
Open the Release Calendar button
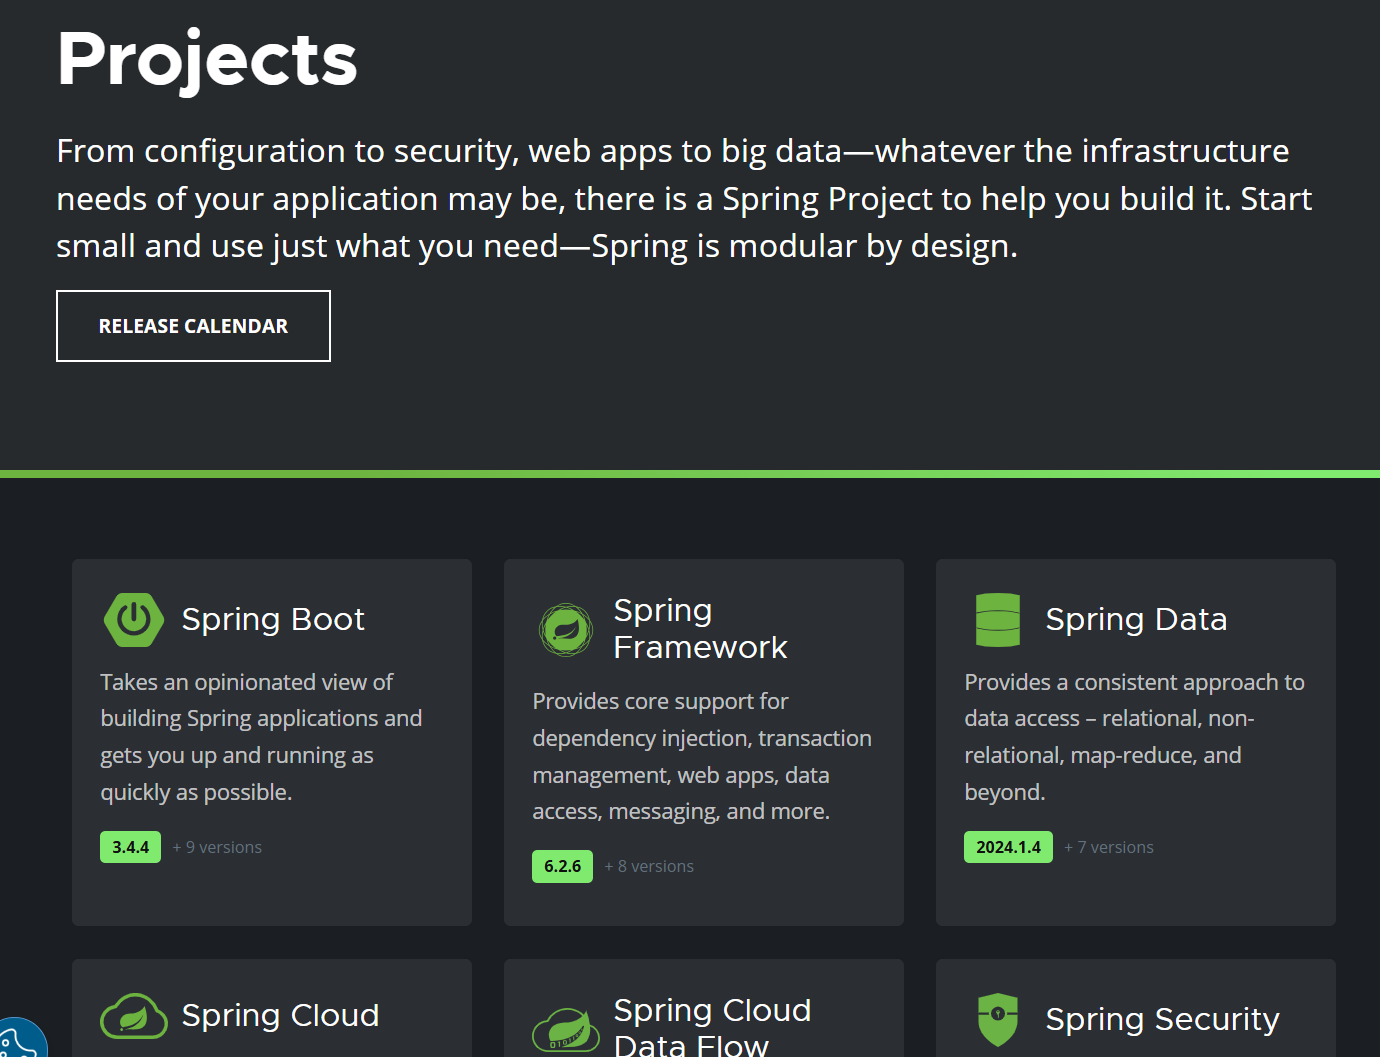[193, 326]
